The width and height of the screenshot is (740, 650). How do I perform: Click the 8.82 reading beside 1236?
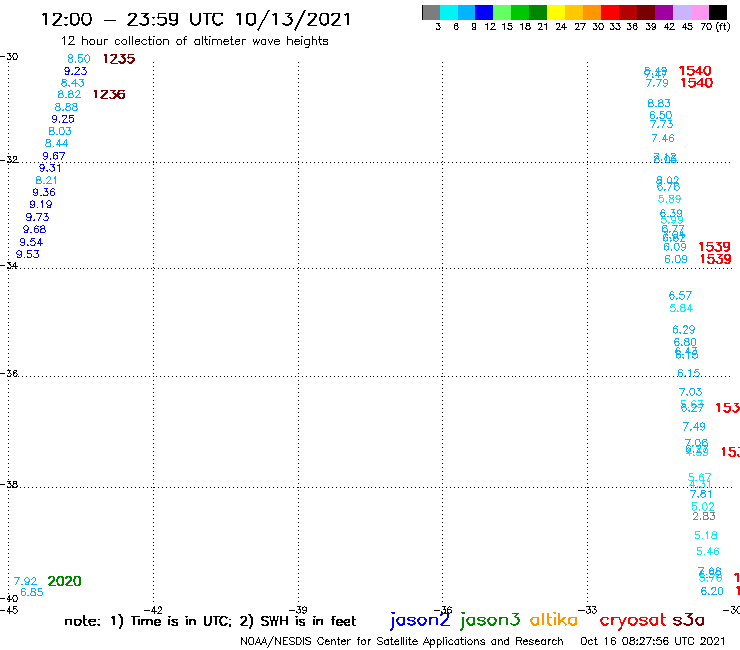(x=69, y=94)
